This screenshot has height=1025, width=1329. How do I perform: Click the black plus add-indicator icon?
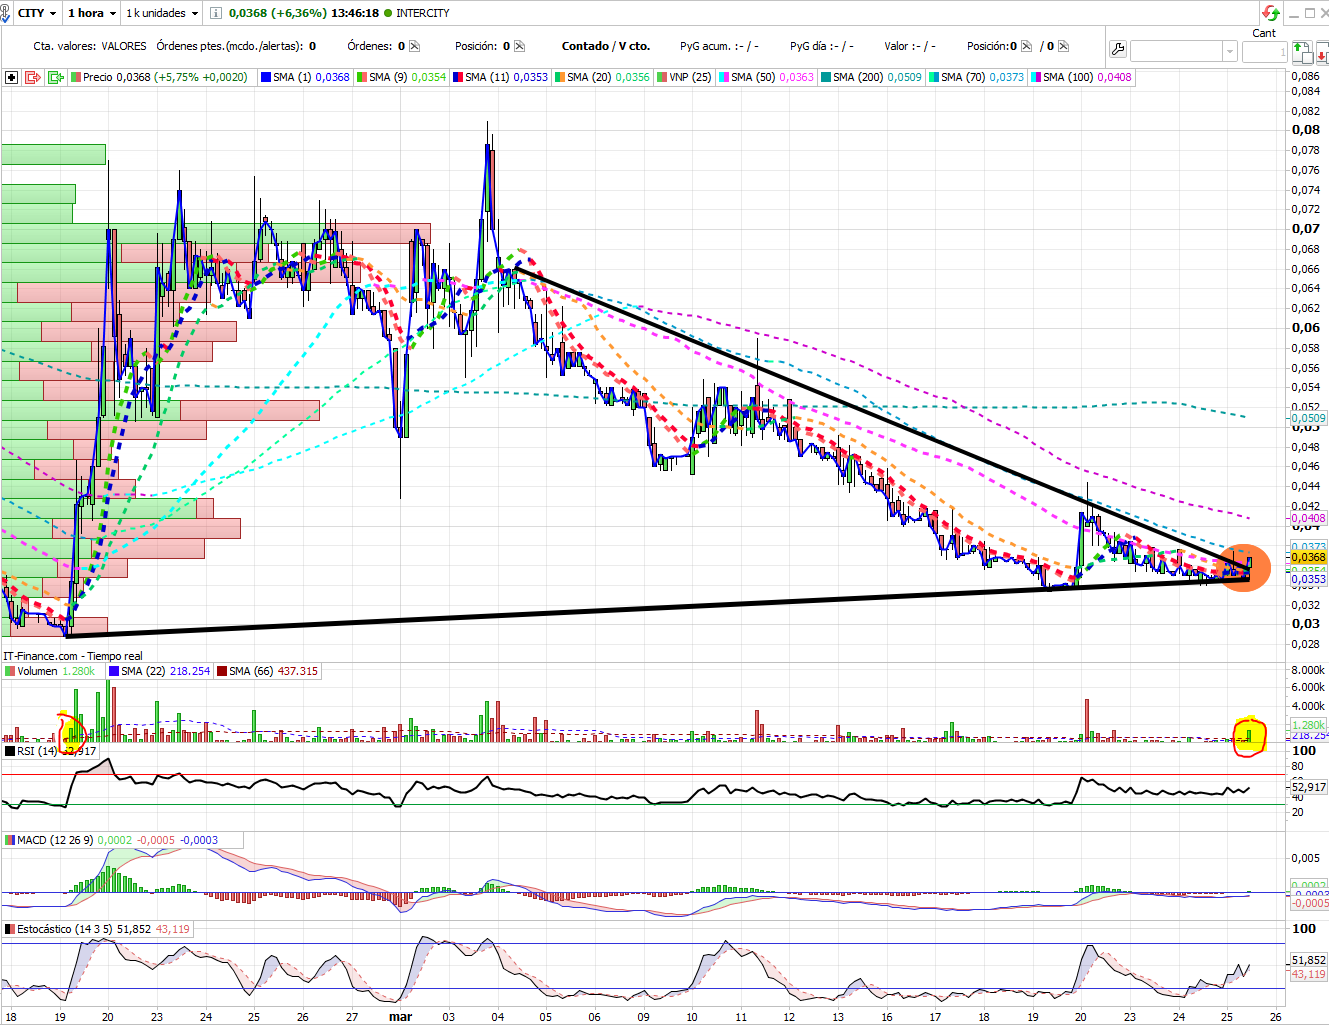tap(12, 77)
